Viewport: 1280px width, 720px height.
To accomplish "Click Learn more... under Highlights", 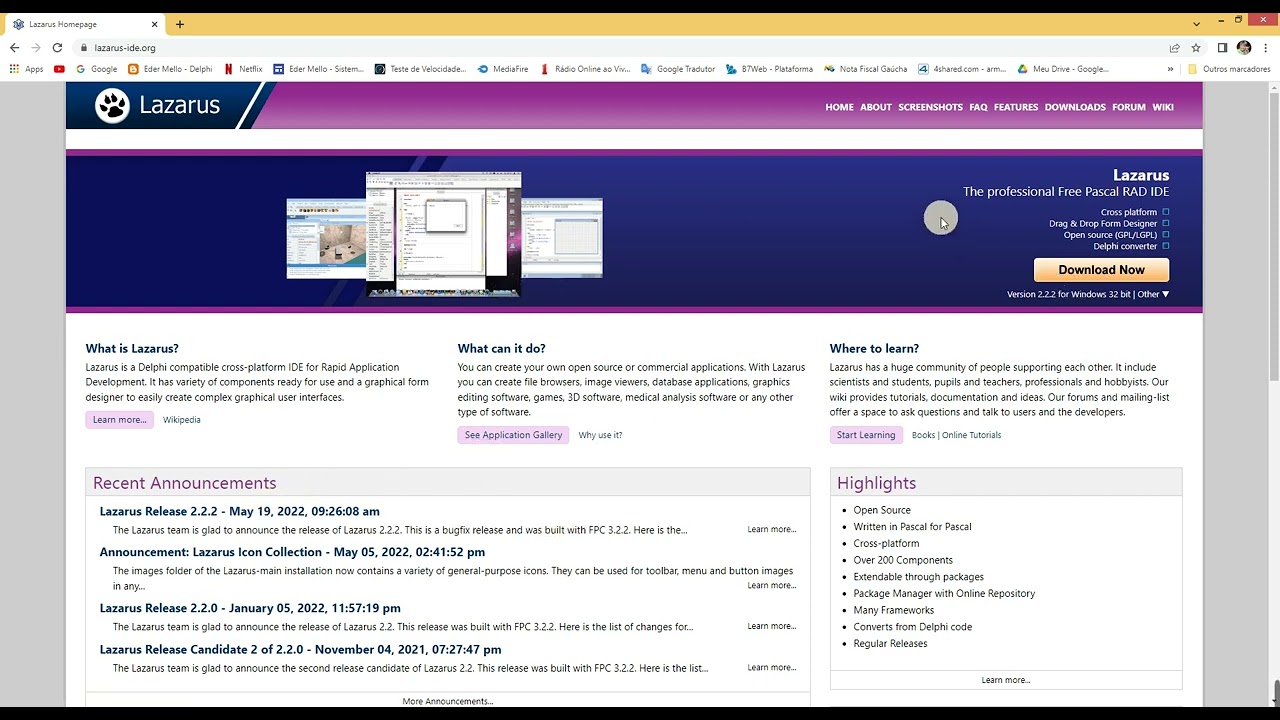I will pos(1006,680).
